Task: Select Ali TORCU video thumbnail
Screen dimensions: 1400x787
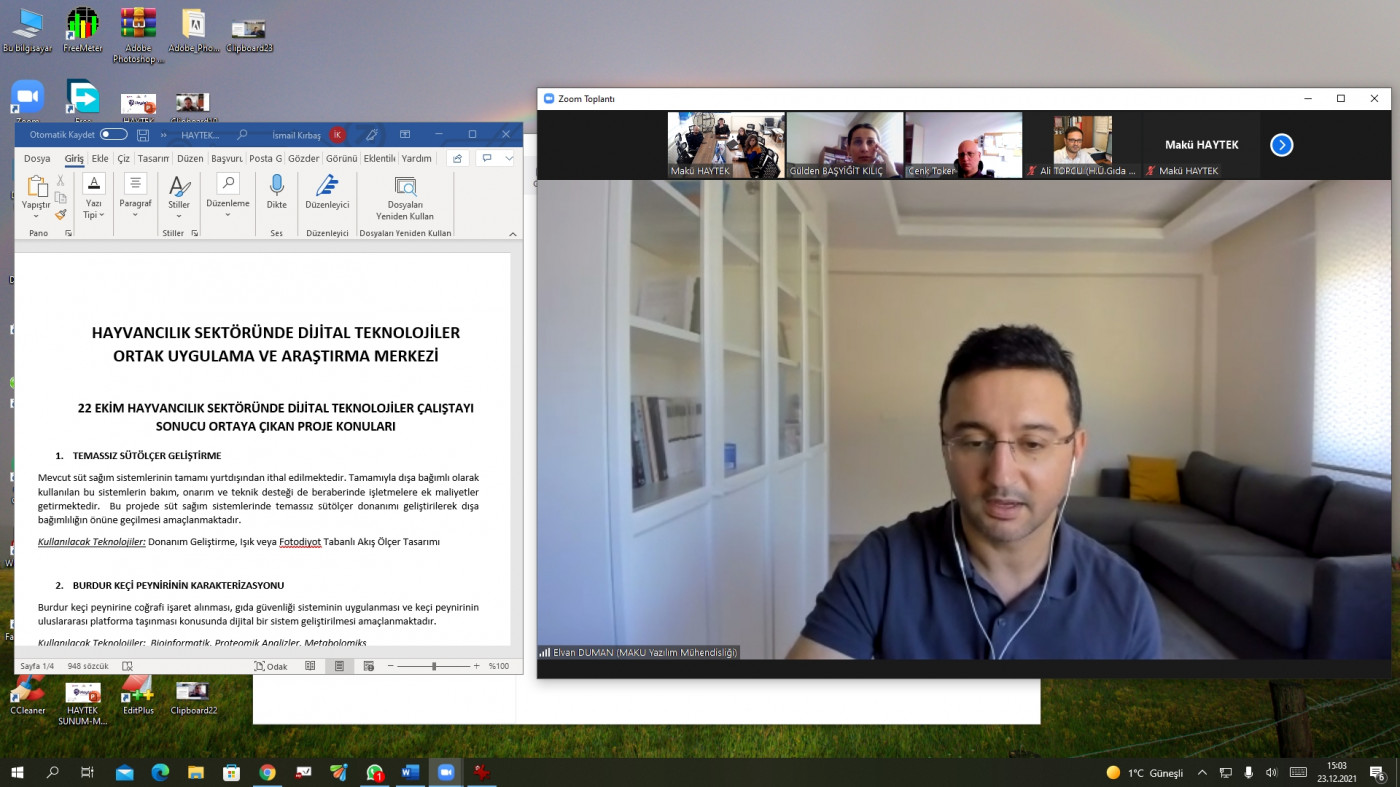Action: (x=1082, y=145)
